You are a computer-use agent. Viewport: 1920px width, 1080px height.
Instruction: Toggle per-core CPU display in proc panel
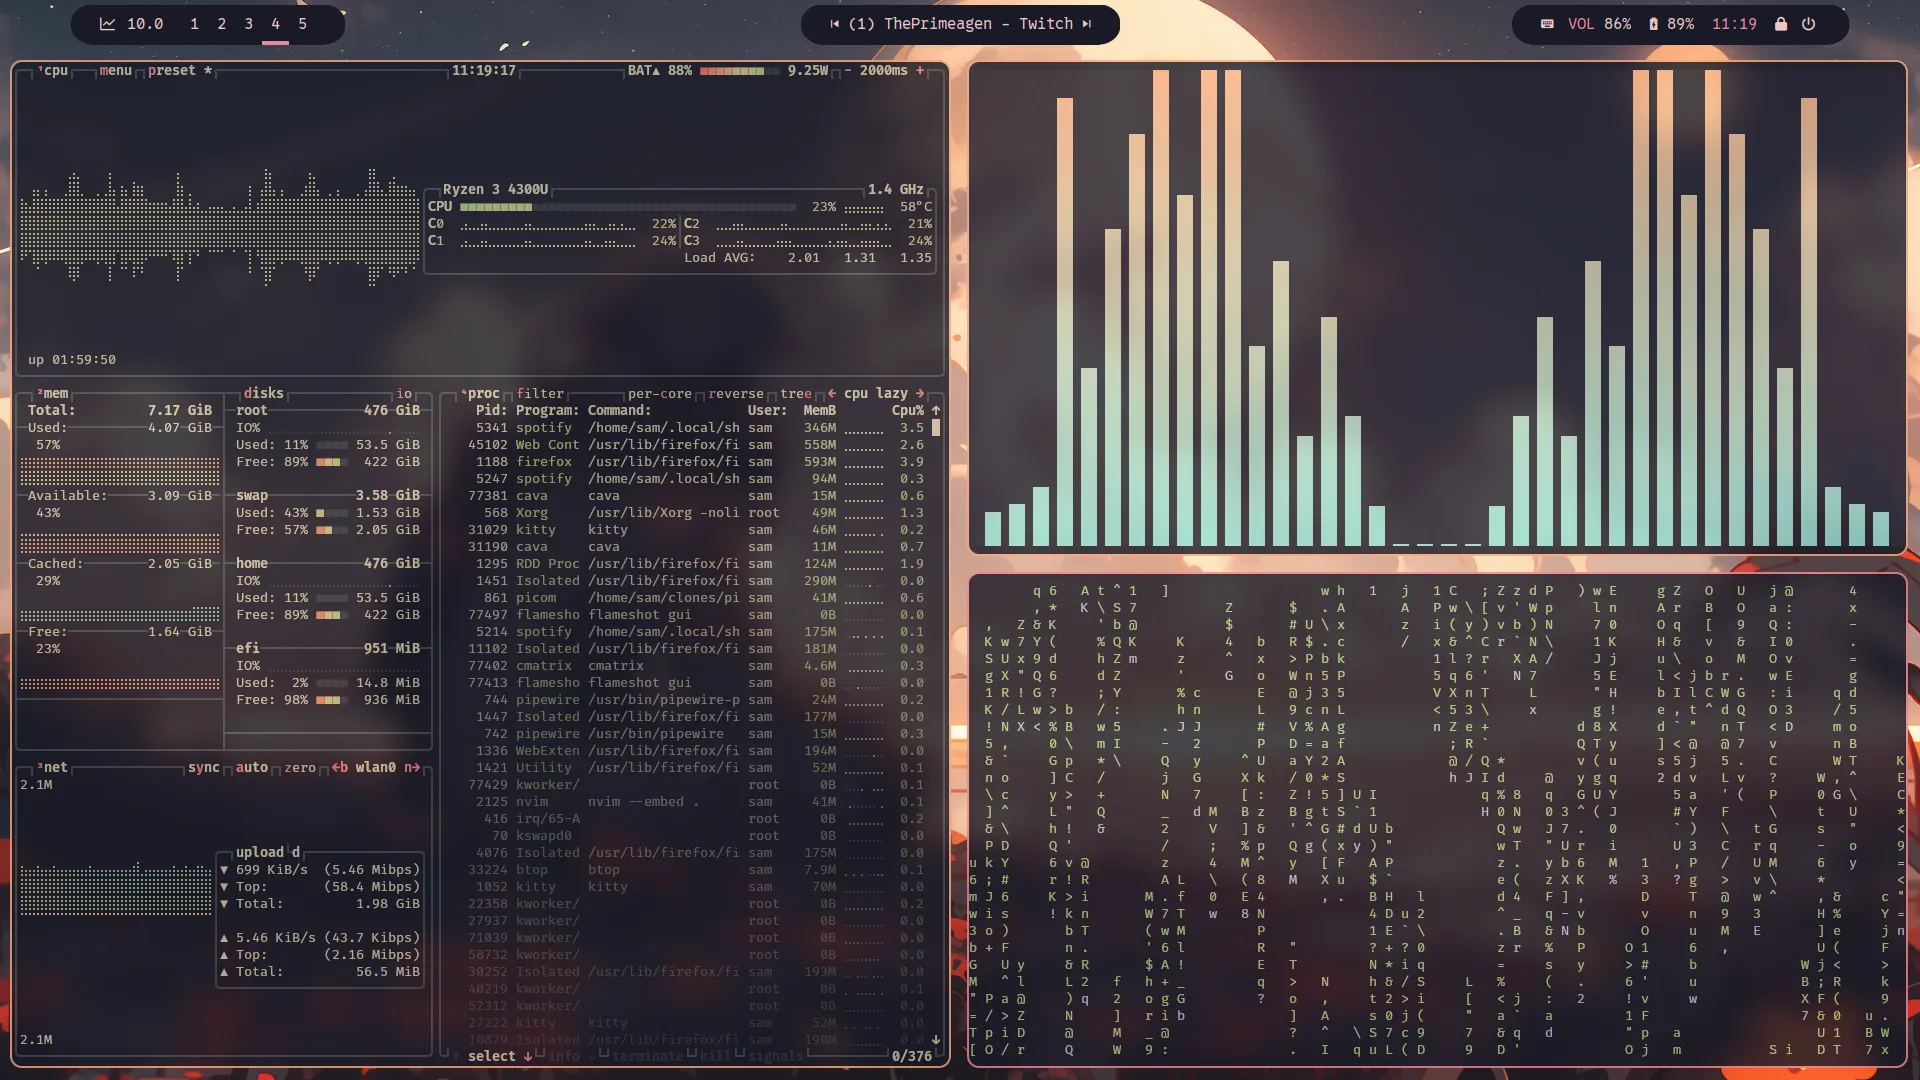point(660,393)
